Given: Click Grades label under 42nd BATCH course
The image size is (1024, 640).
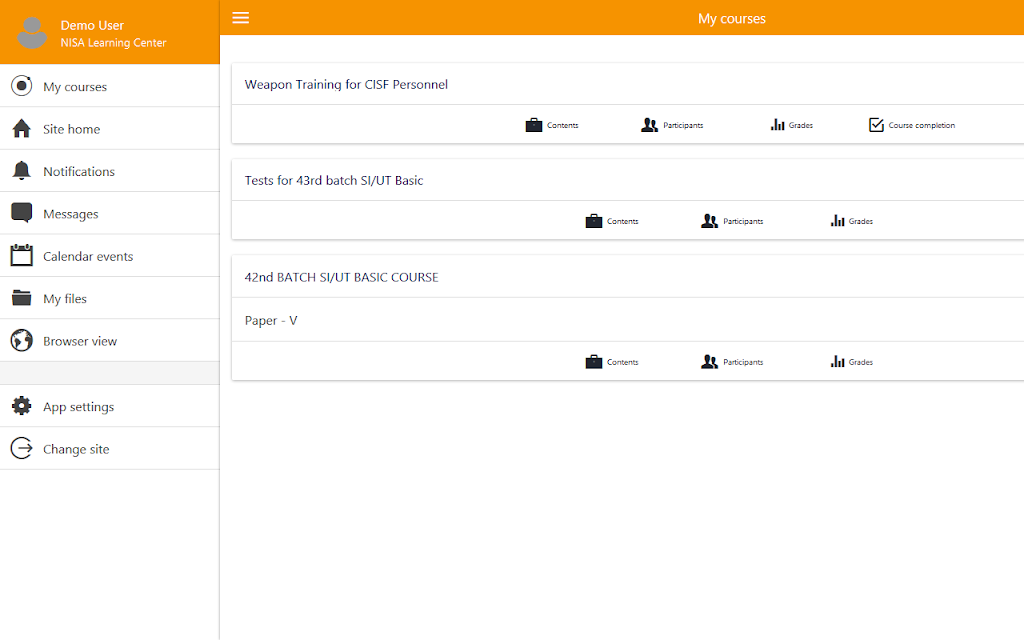Looking at the screenshot, I should pyautogui.click(x=861, y=362).
